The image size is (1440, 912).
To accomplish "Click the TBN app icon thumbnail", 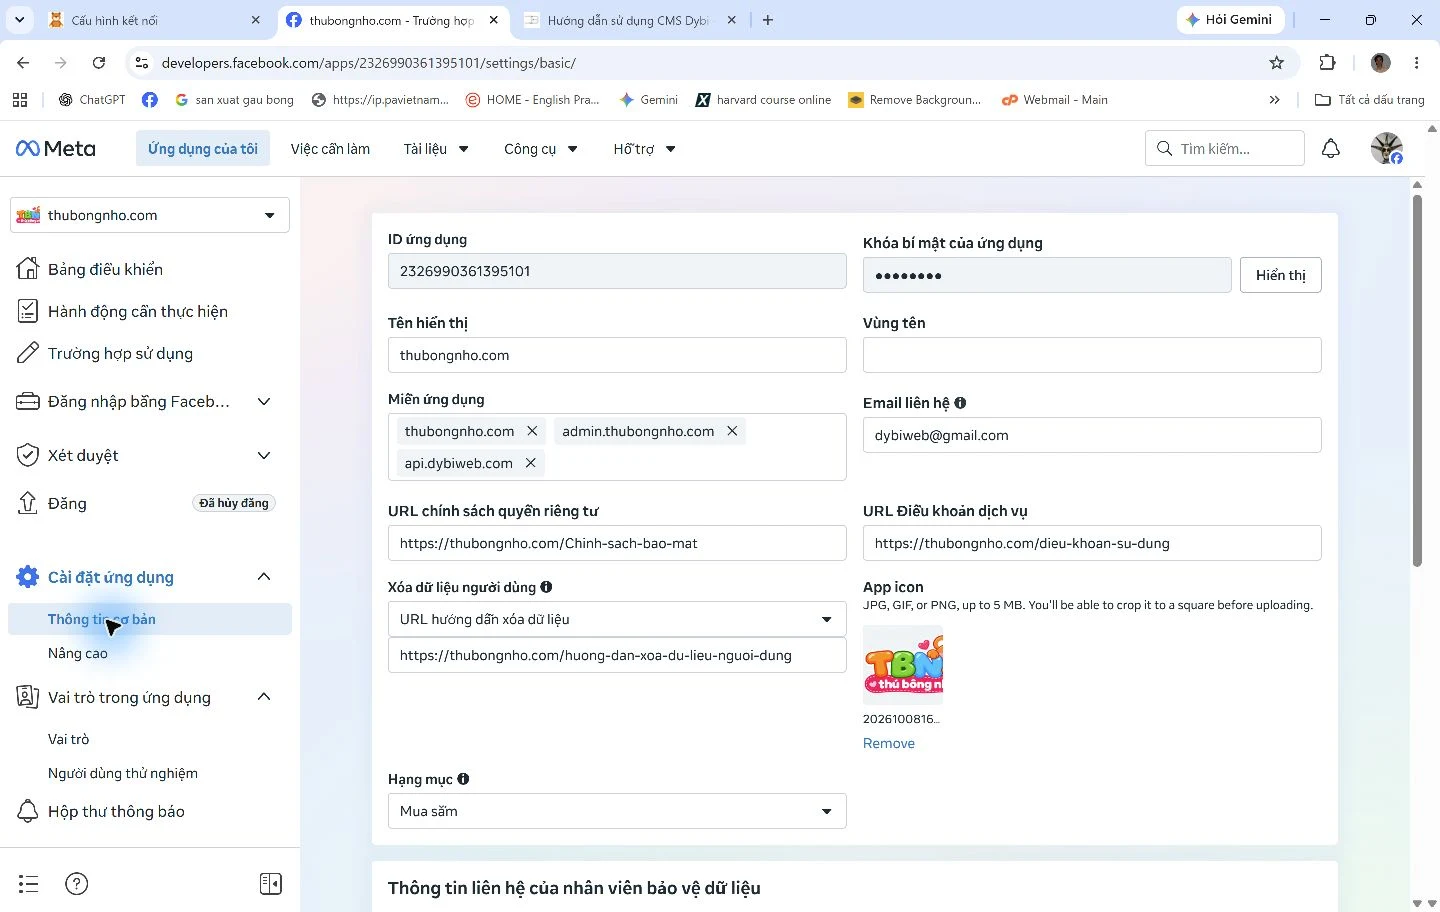I will 903,665.
